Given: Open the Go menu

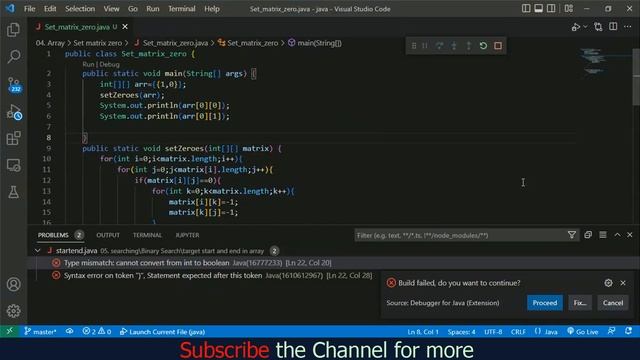Looking at the screenshot, I should pos(133,9).
